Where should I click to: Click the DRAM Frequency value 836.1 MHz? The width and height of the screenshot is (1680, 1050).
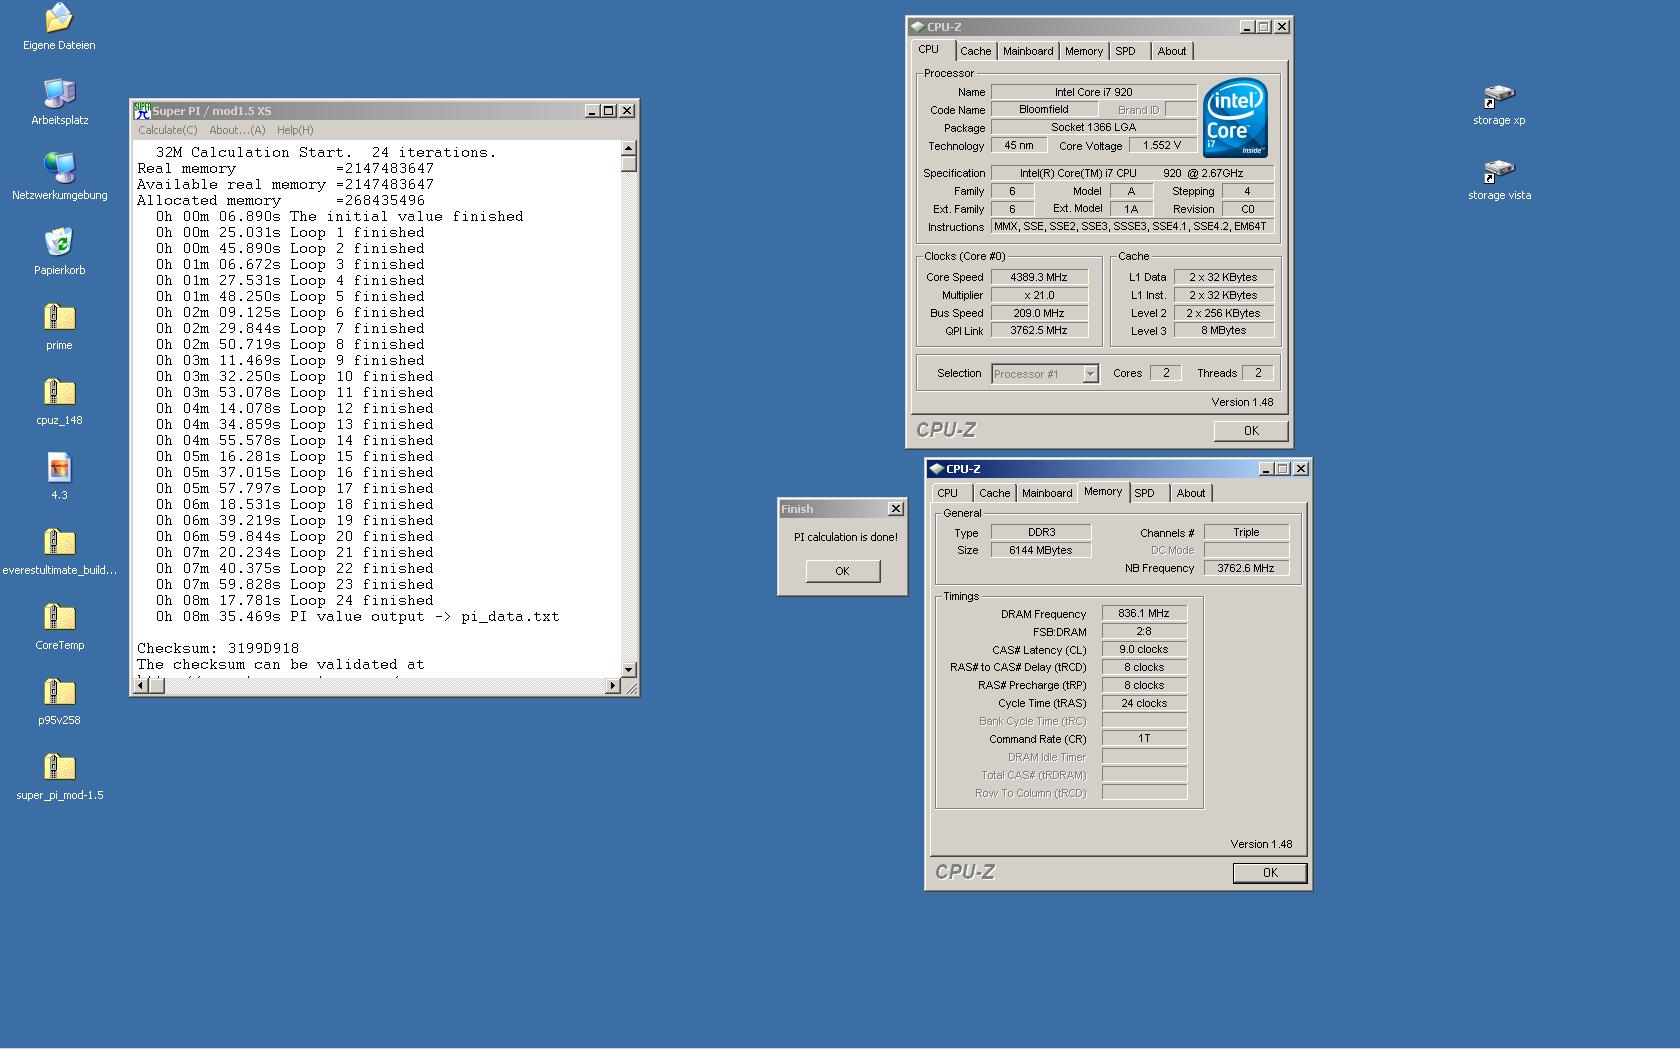(1144, 613)
